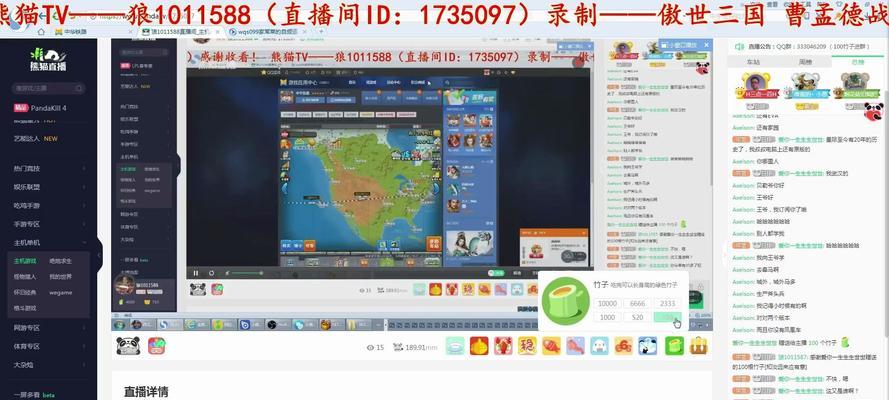Select 主机游戏 subcategory
Image resolution: width=889 pixels, height=400 pixels.
click(25, 261)
